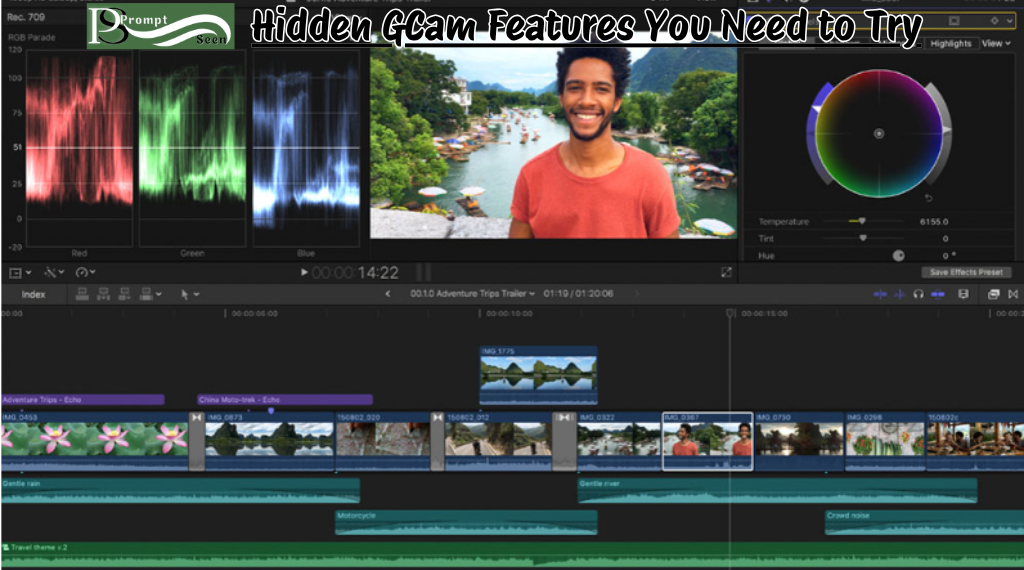1024x570 pixels.
Task: Toggle audio skimming waveform icon
Action: [x=899, y=294]
